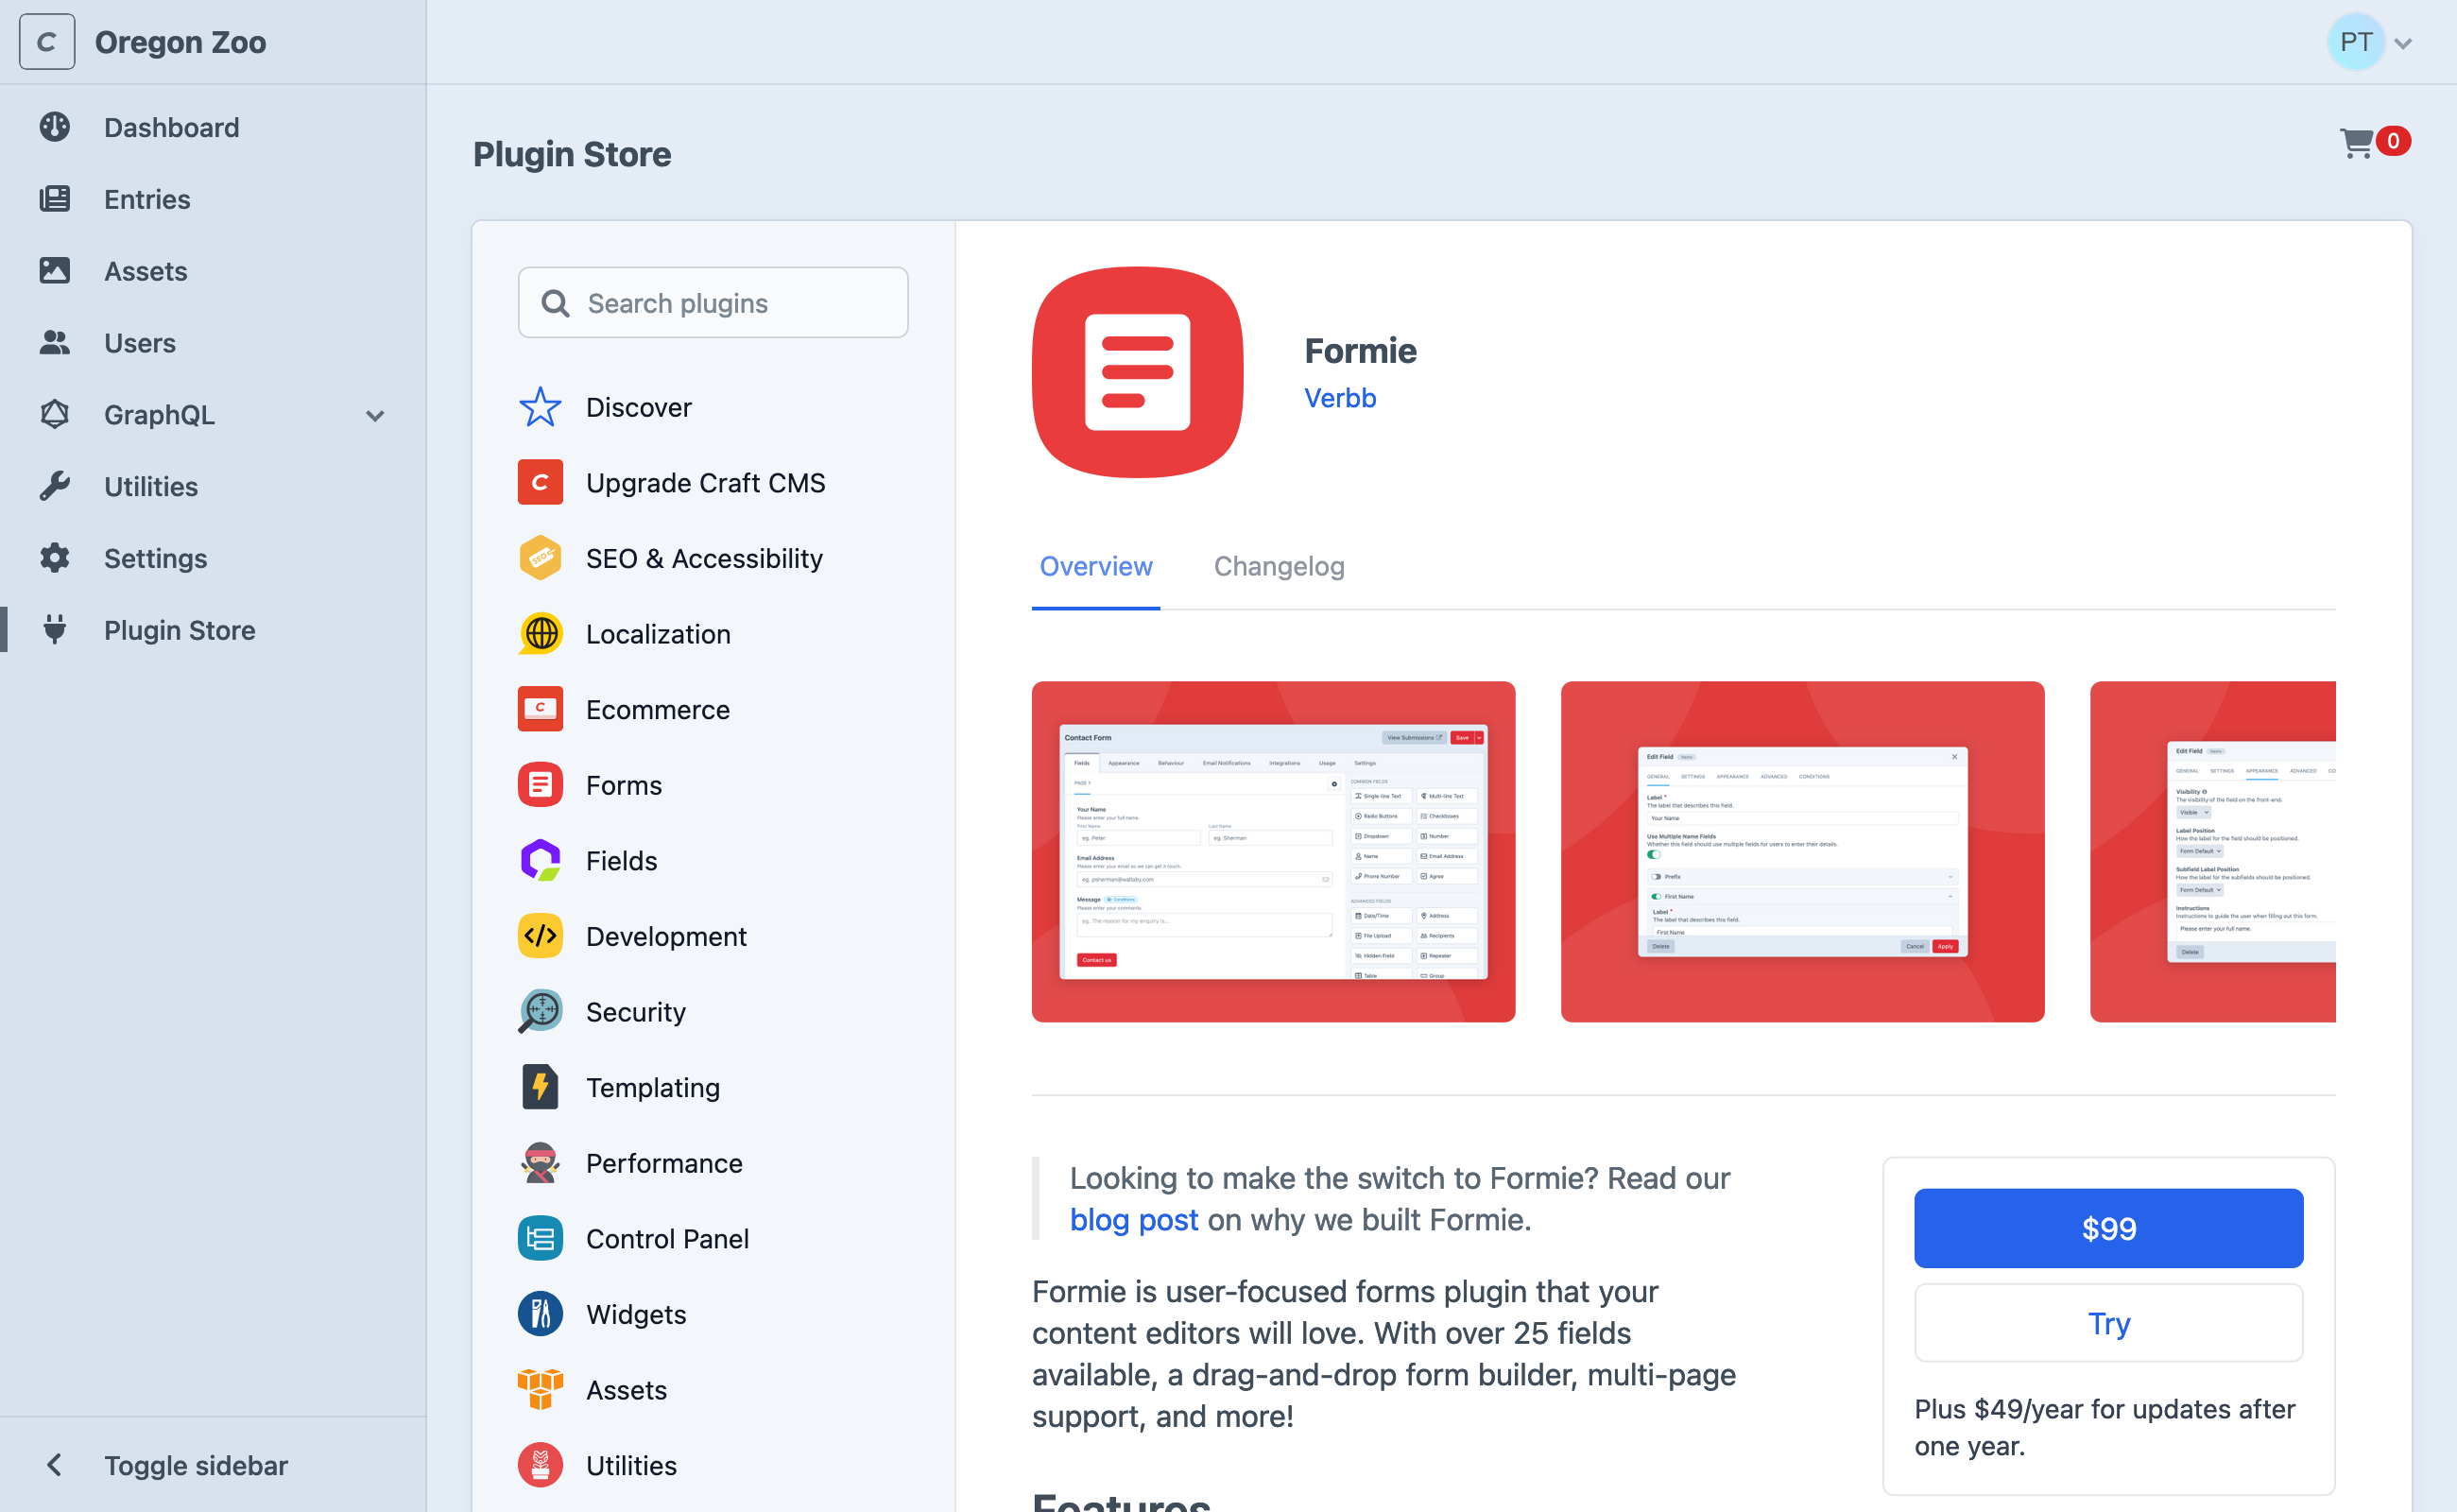Go to the Users section
Screen dimensions: 2457x1512
pos(139,343)
